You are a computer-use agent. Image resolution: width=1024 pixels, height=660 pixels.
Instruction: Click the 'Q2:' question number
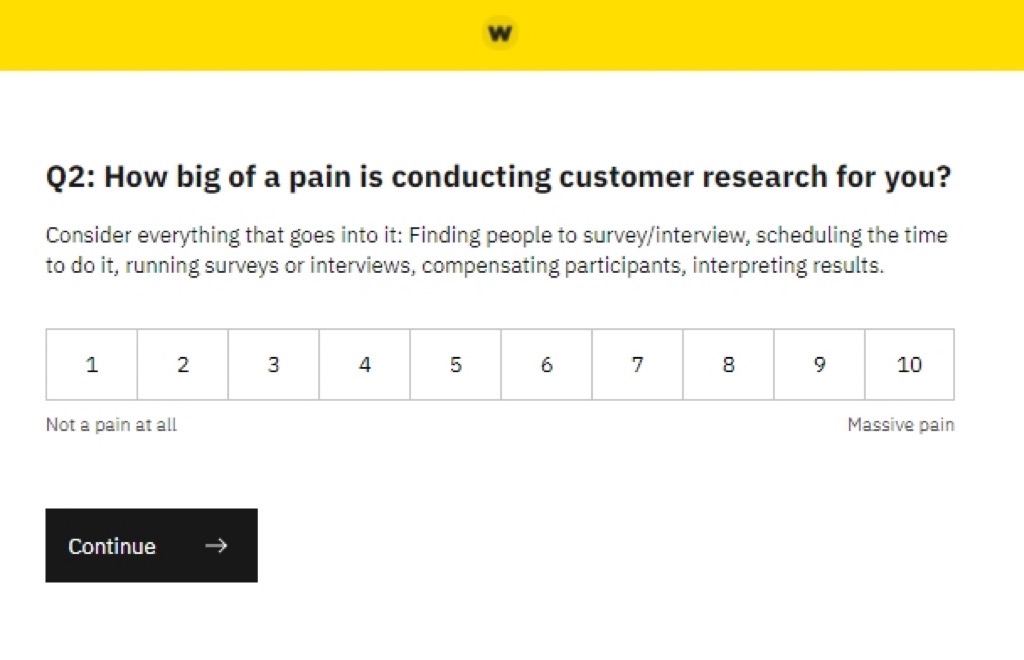pos(70,178)
